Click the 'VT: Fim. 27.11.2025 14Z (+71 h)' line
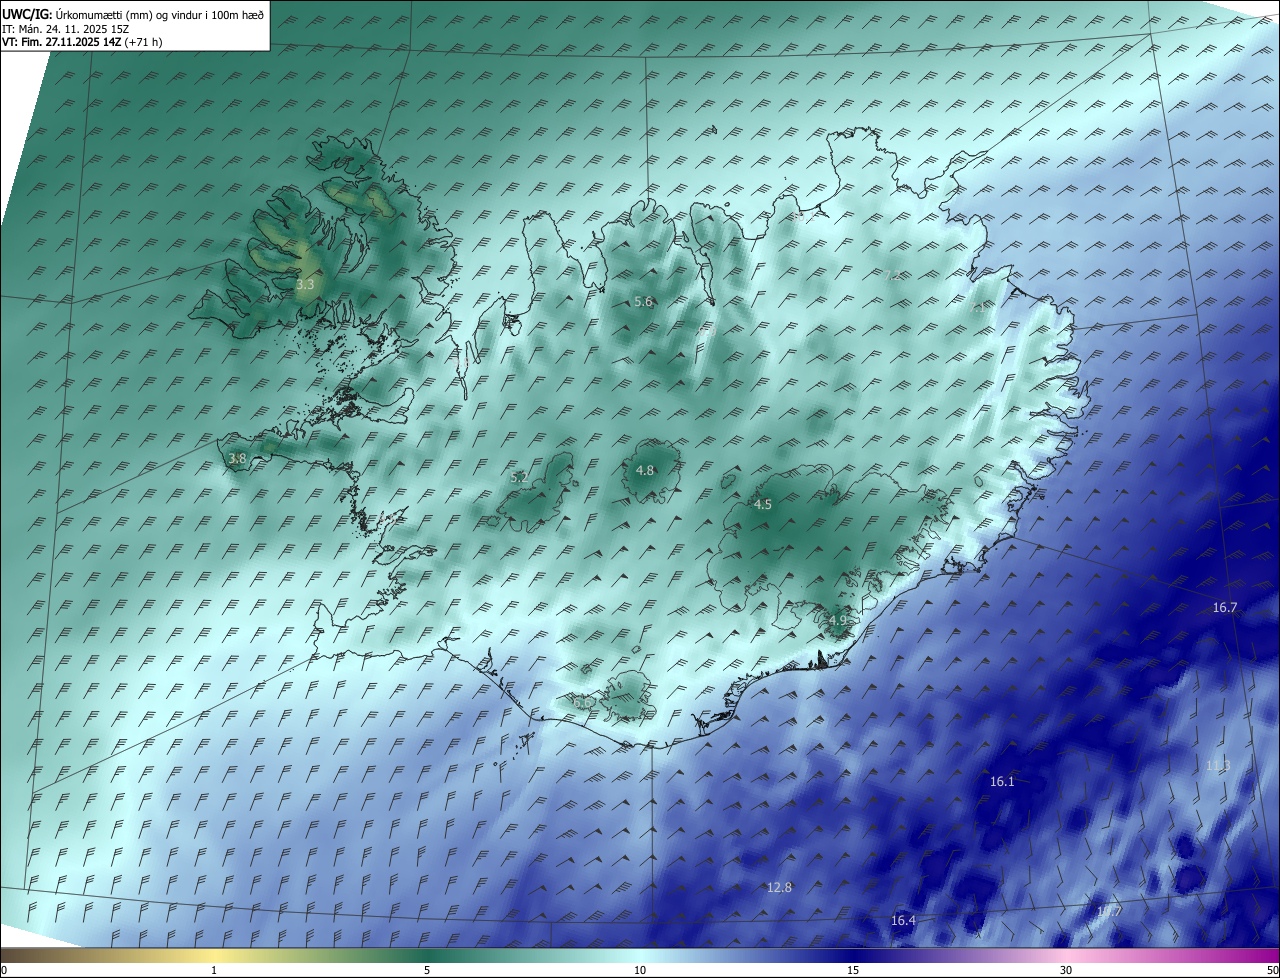The height and width of the screenshot is (978, 1280). 83,42
